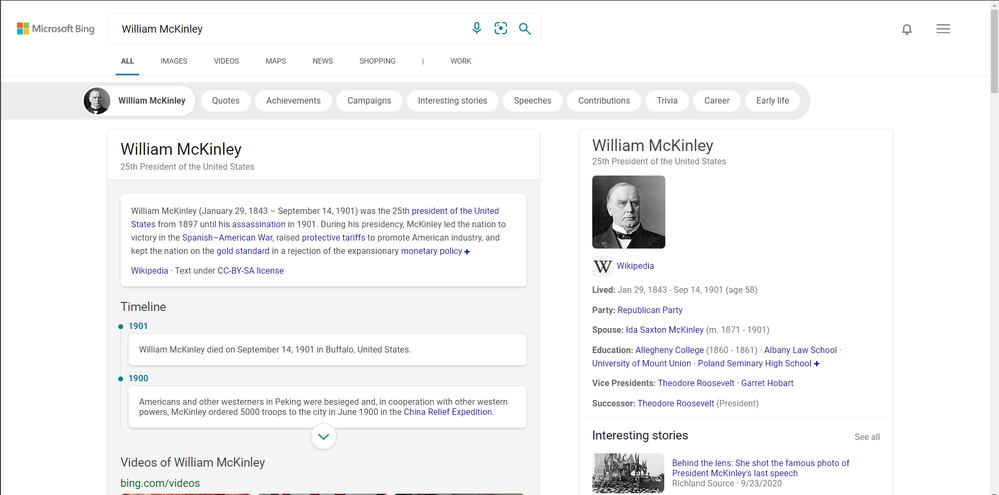Select the Quotes chip

point(226,101)
